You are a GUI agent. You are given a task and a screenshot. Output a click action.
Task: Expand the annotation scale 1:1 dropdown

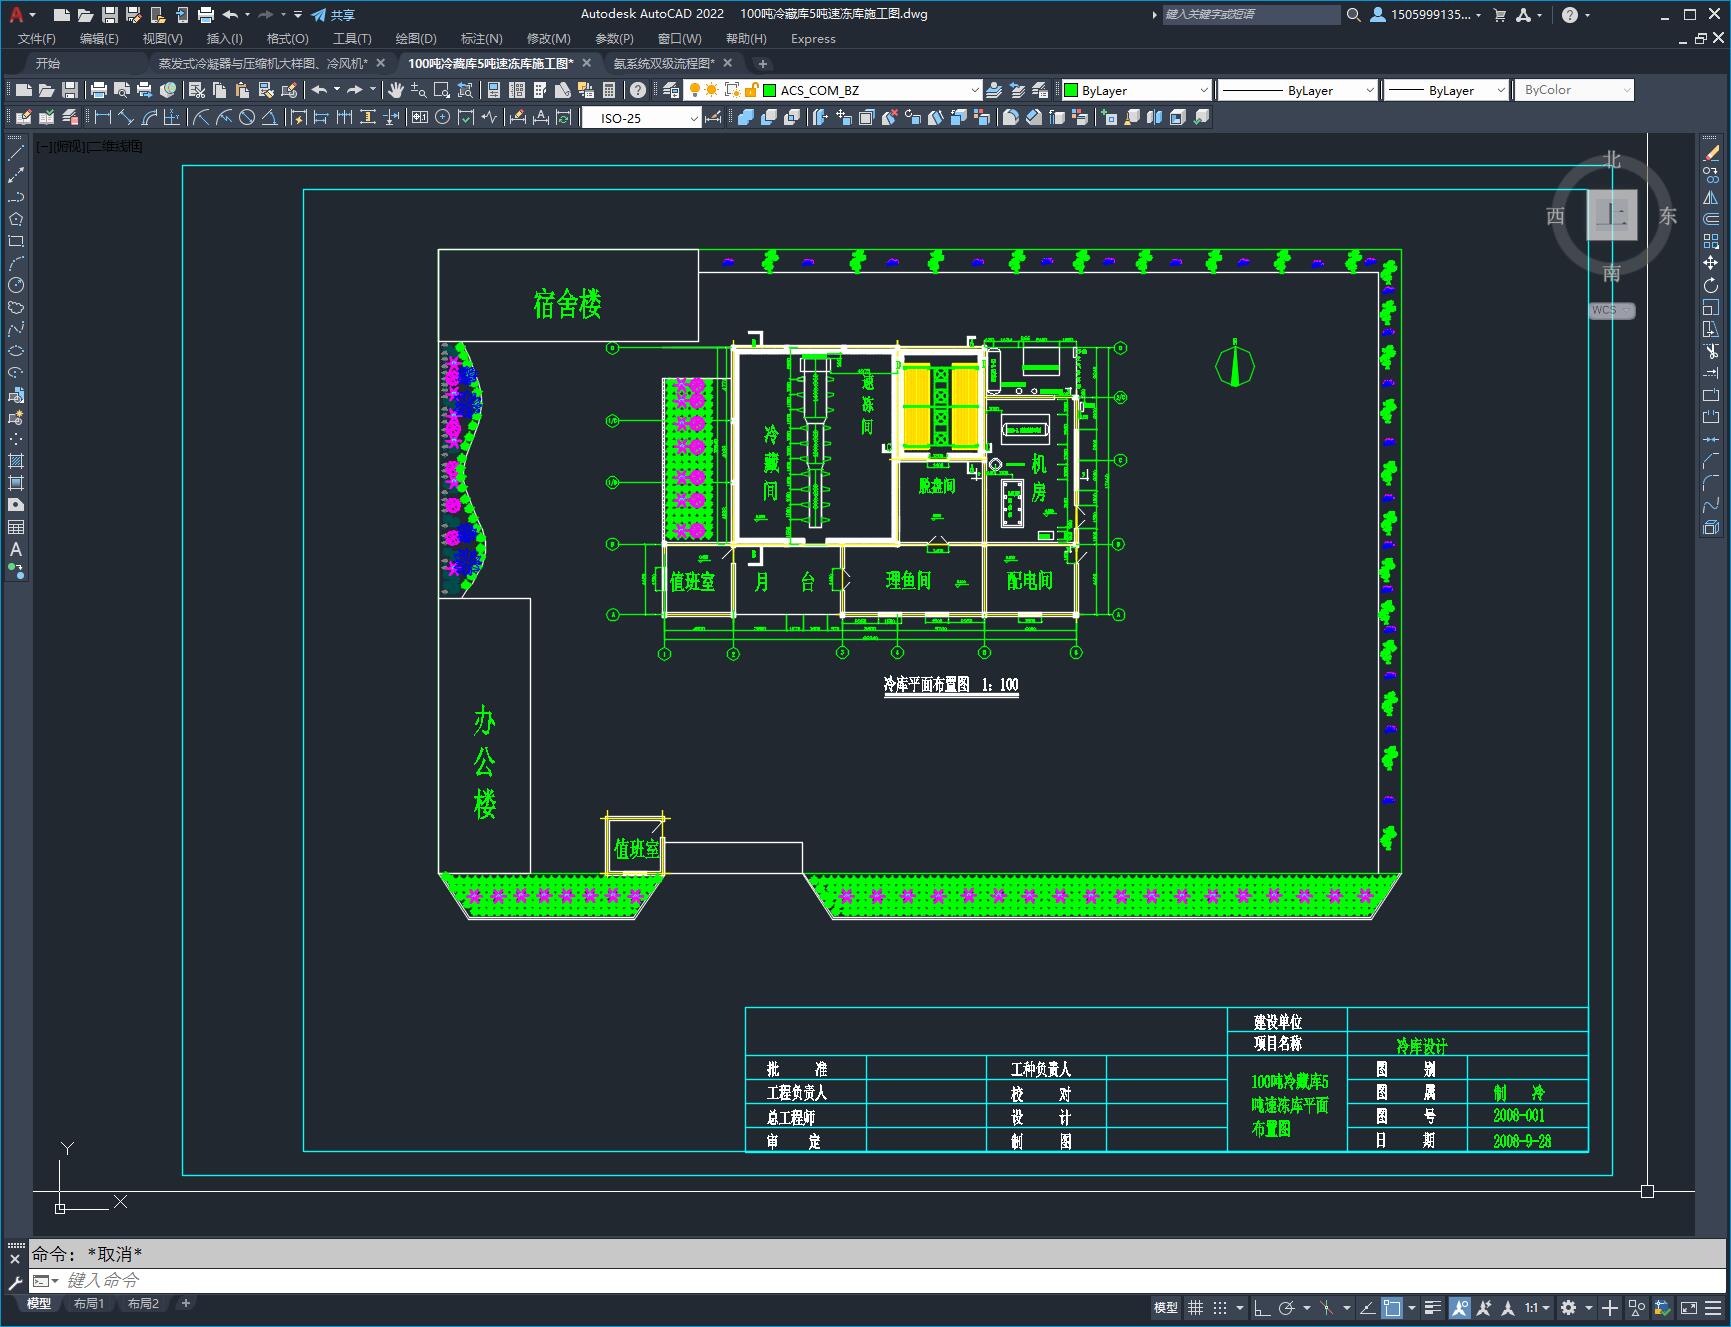click(1537, 1307)
